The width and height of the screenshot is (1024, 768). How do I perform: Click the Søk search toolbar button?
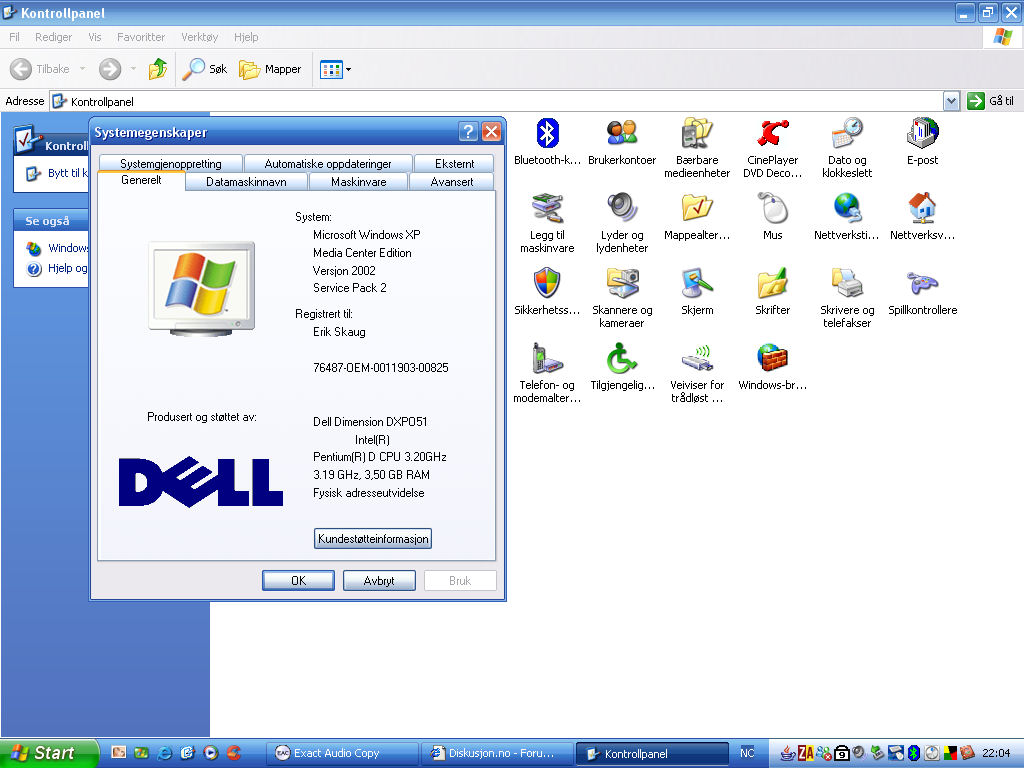205,69
